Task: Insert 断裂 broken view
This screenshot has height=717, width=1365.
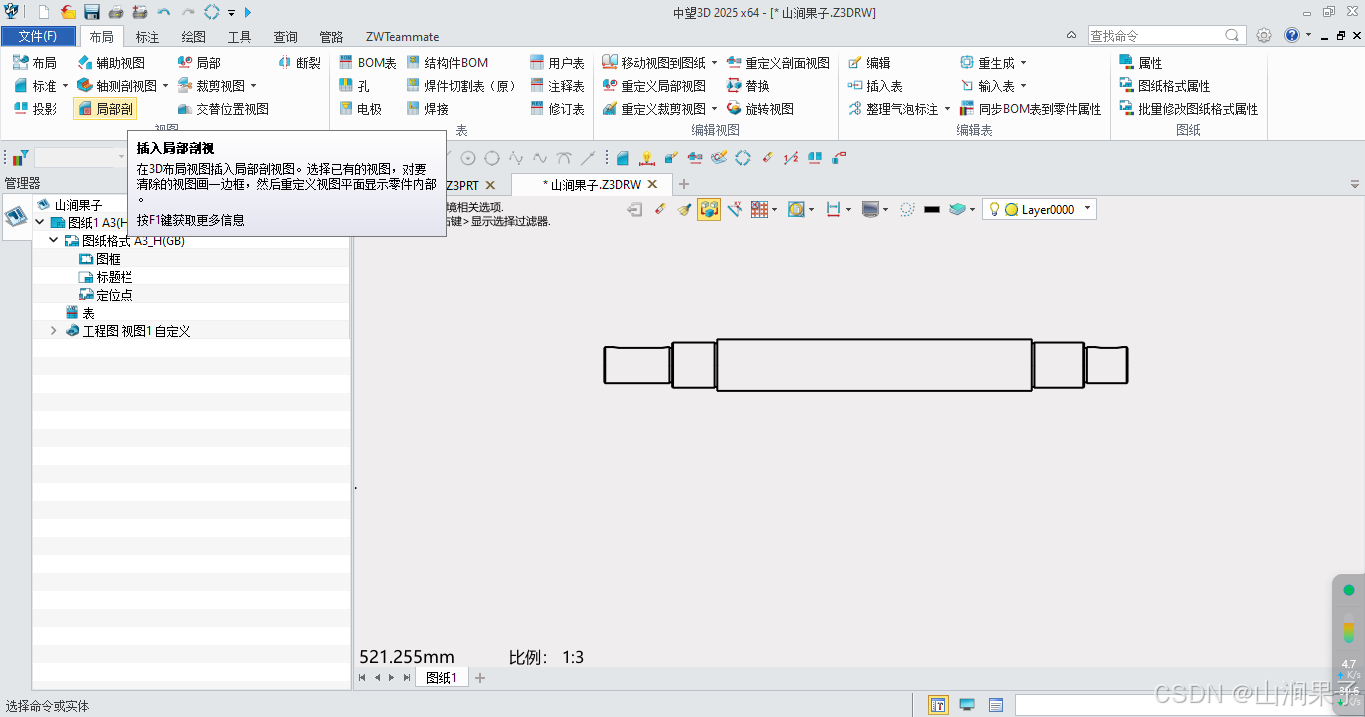Action: coord(300,63)
